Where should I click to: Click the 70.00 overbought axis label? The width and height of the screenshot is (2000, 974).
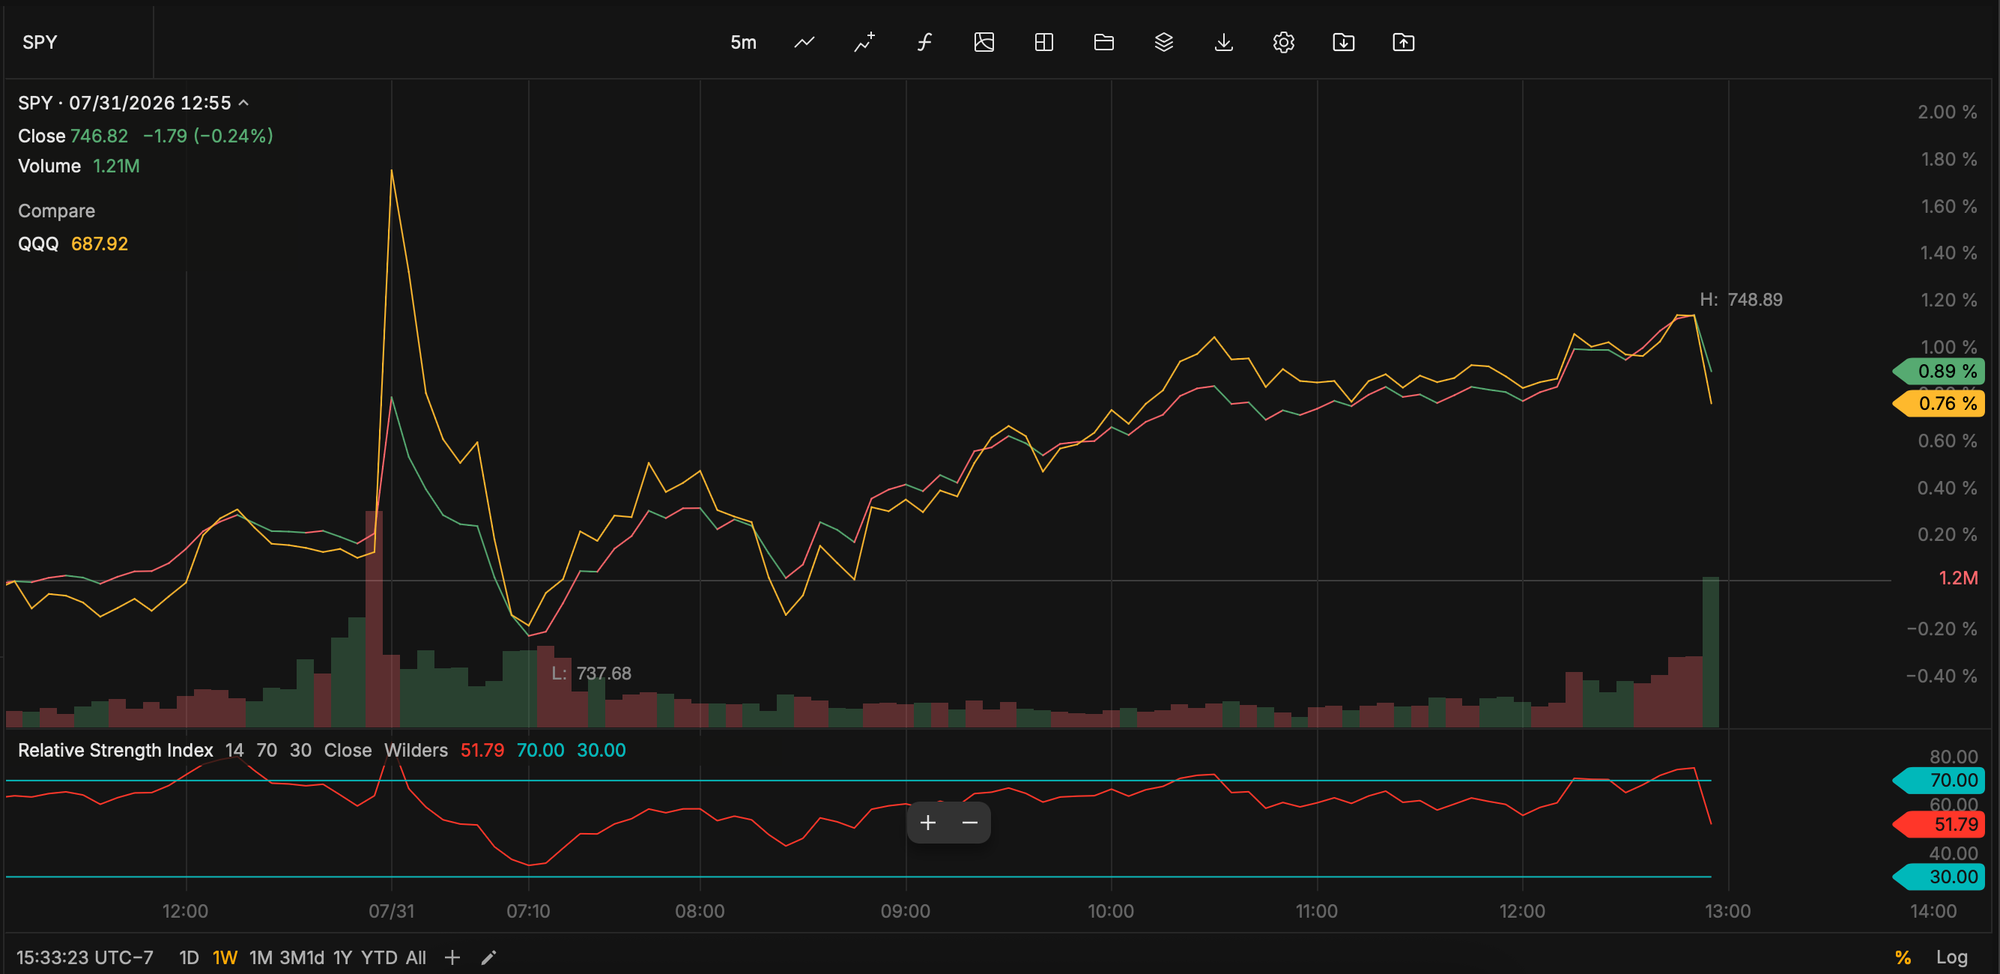tap(1939, 780)
